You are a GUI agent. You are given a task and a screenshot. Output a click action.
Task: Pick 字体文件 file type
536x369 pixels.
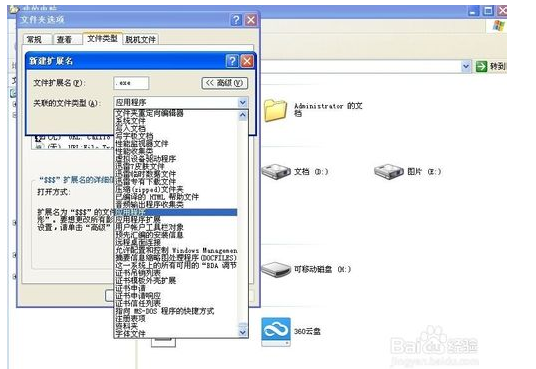(176, 333)
